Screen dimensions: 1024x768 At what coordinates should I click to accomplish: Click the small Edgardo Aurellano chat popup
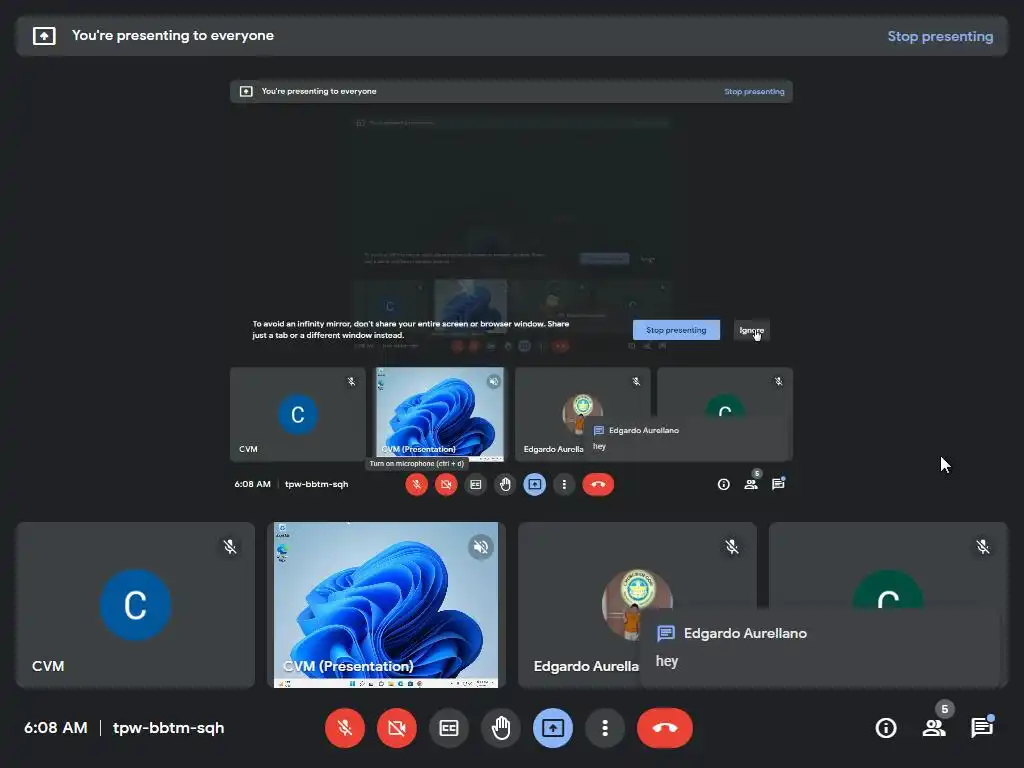click(688, 438)
